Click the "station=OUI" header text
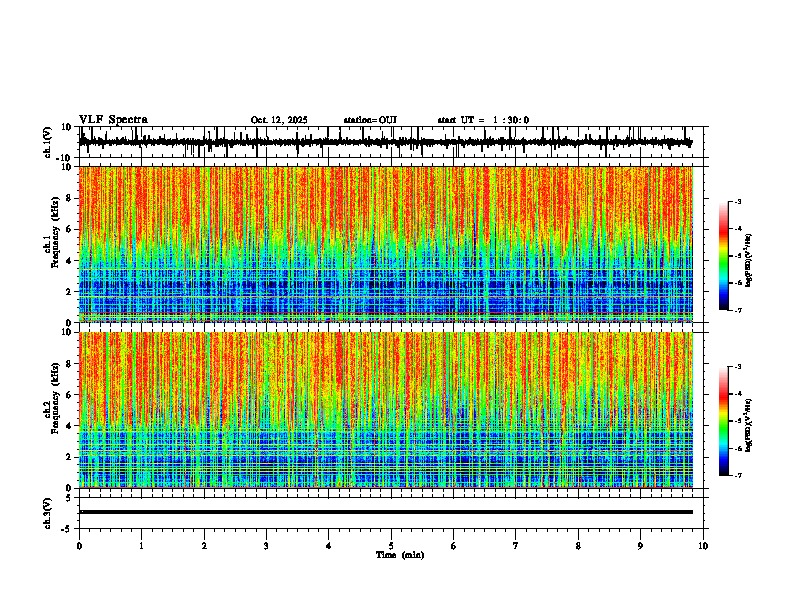The width and height of the screenshot is (792, 612). (x=370, y=120)
